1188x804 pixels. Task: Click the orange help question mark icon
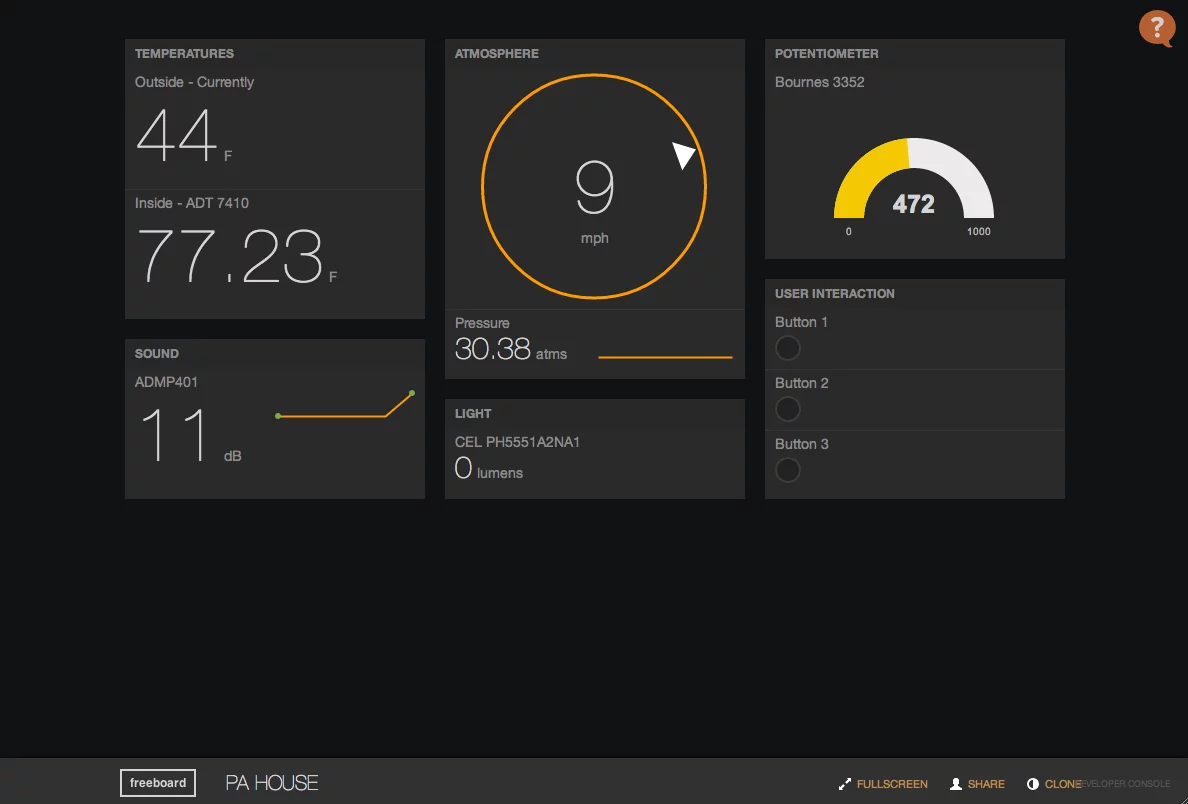(x=1156, y=27)
